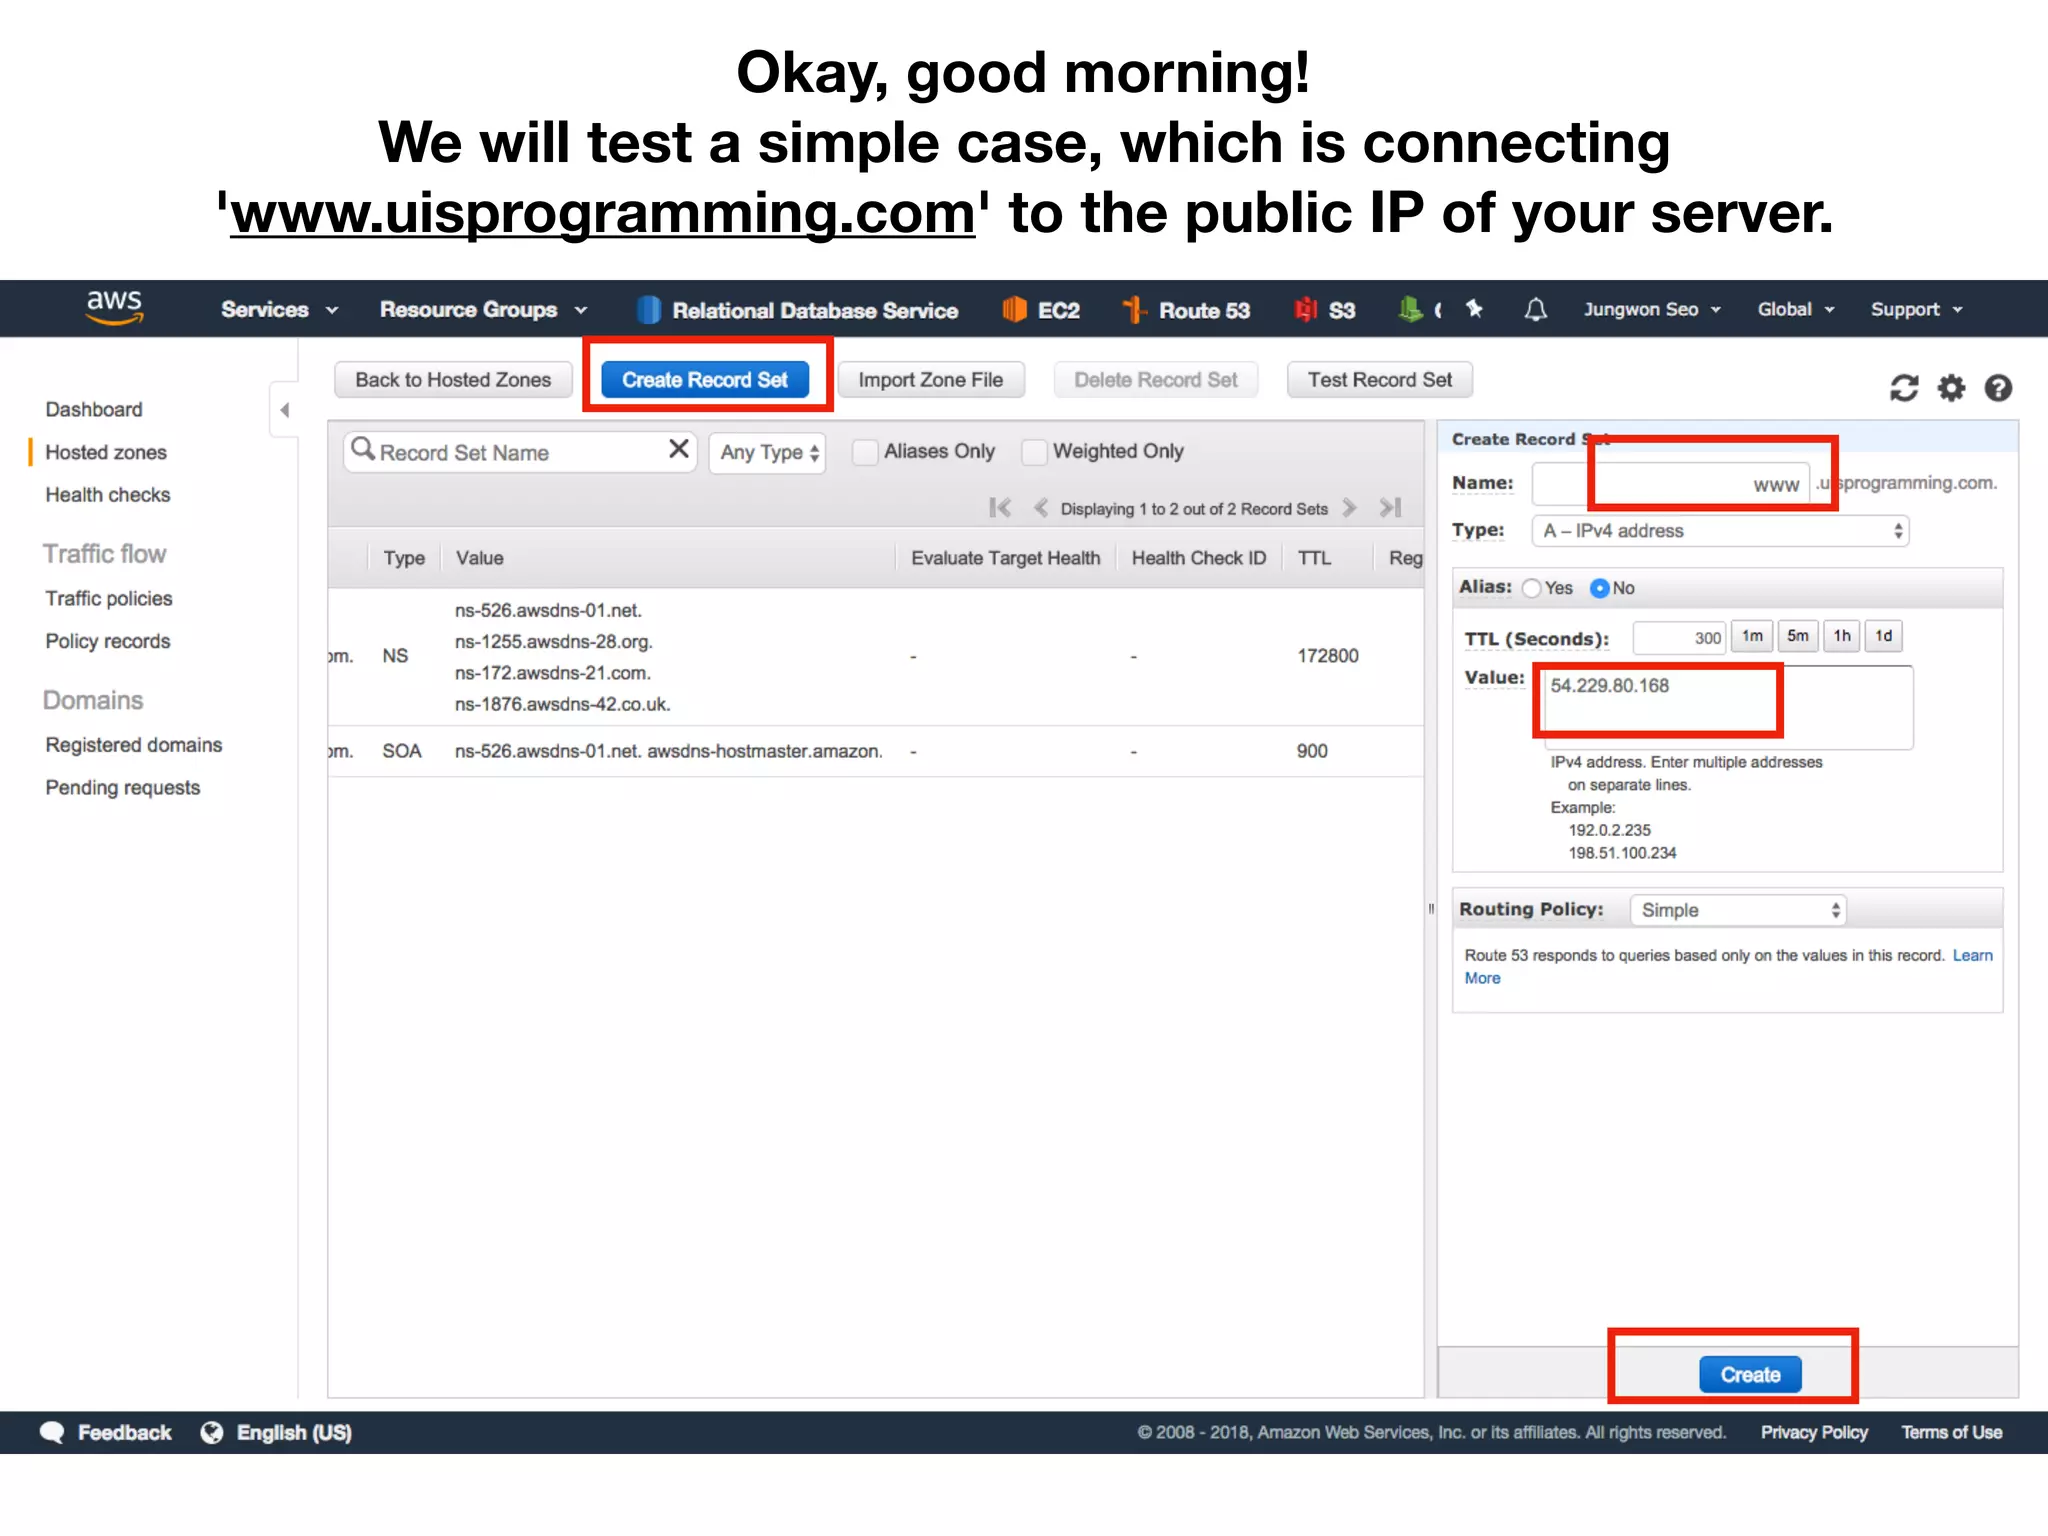Go to first page of record sets

1000,508
